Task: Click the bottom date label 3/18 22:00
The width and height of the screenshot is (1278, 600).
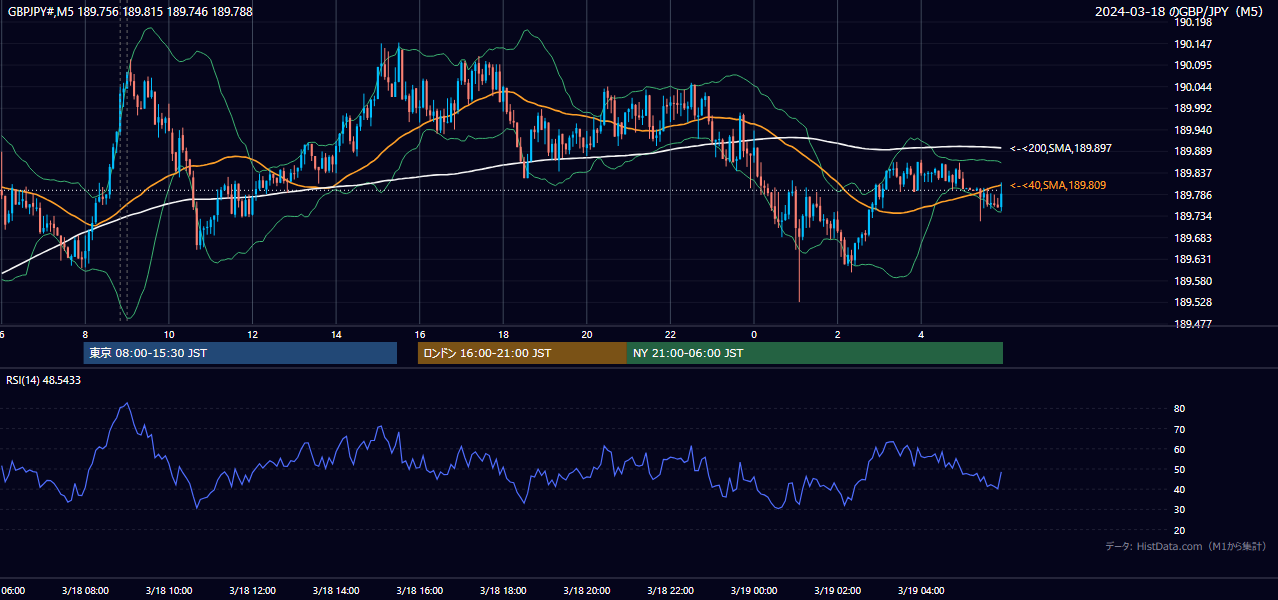Action: [x=670, y=590]
